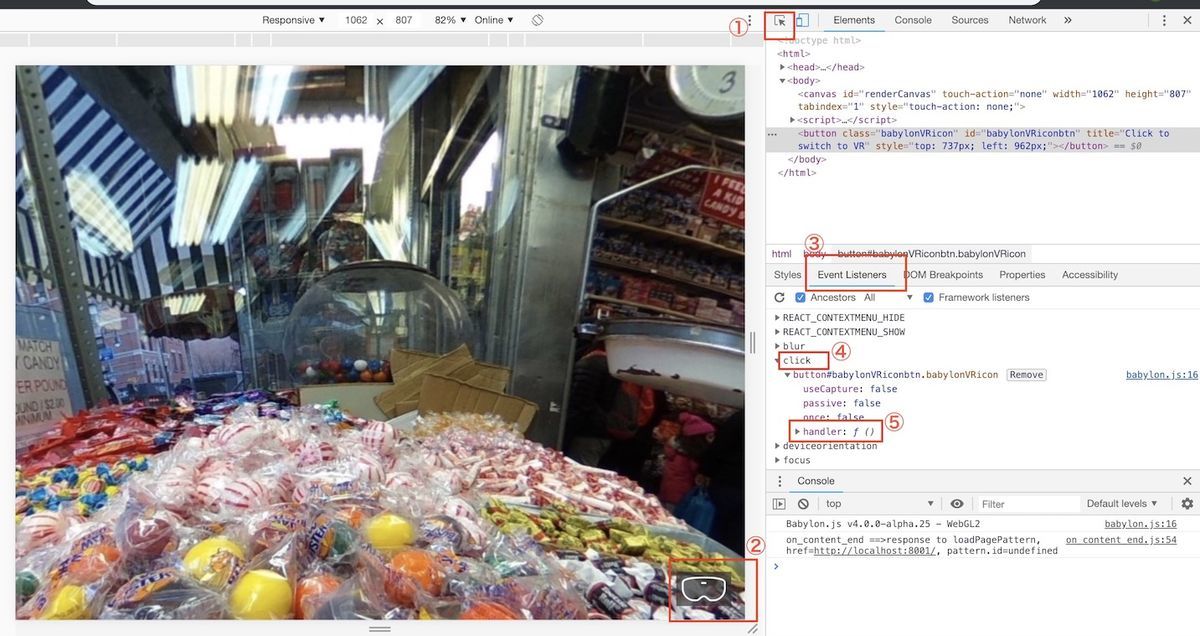
Task: Open the Accessibility tab
Action: 1090,275
